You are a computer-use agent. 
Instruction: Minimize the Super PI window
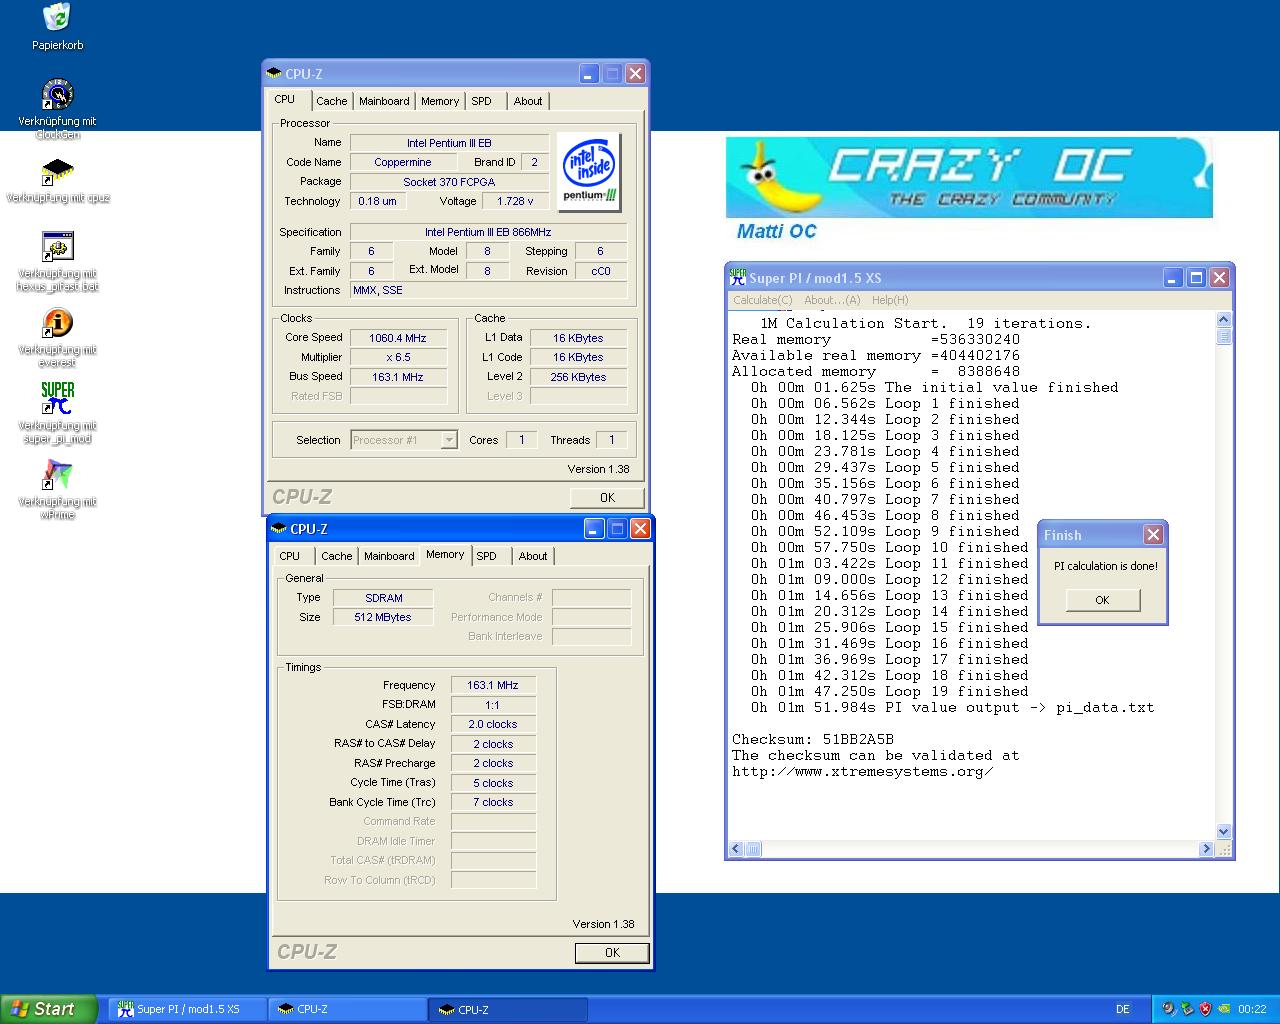tap(1172, 278)
